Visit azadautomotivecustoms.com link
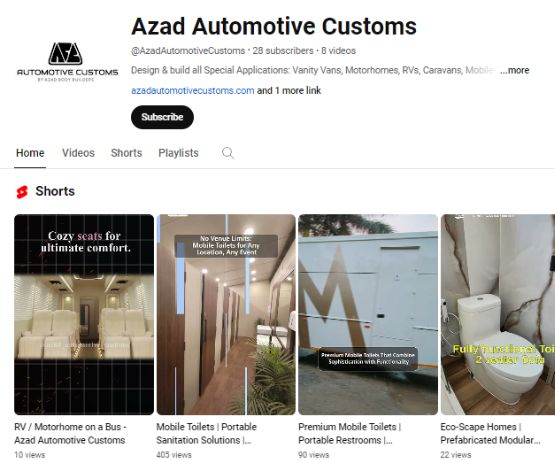Image resolution: width=555 pixels, height=460 pixels. point(193,91)
